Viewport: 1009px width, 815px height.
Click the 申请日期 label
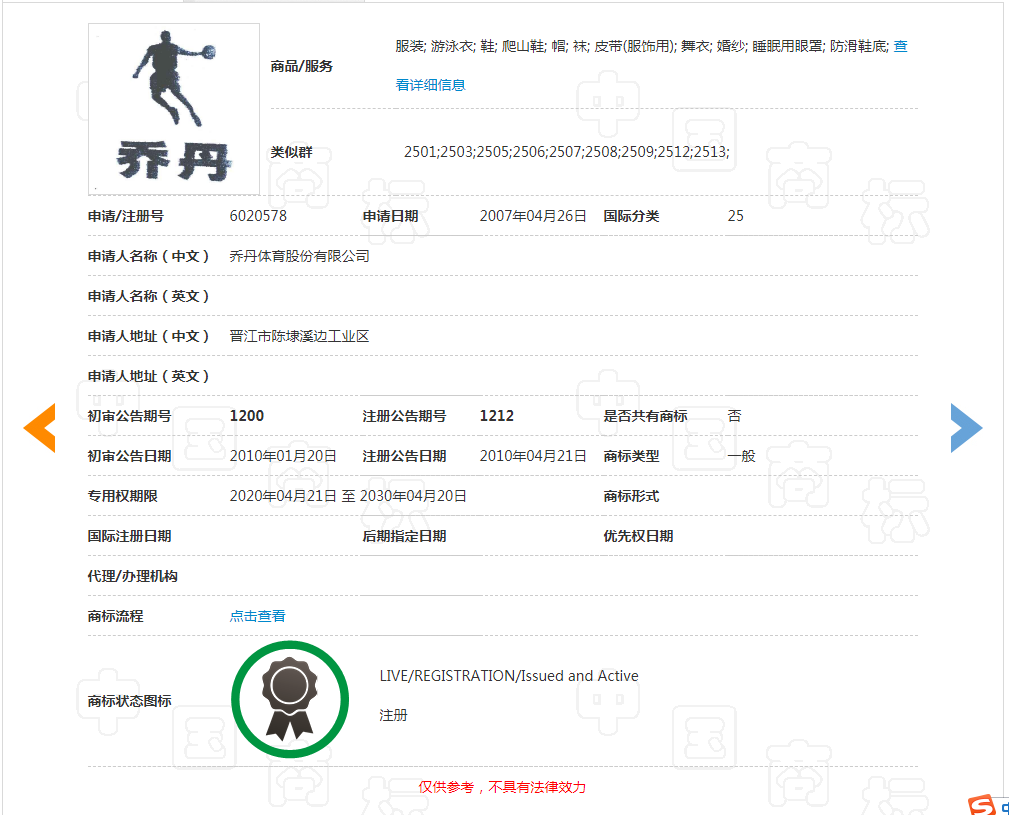[390, 216]
